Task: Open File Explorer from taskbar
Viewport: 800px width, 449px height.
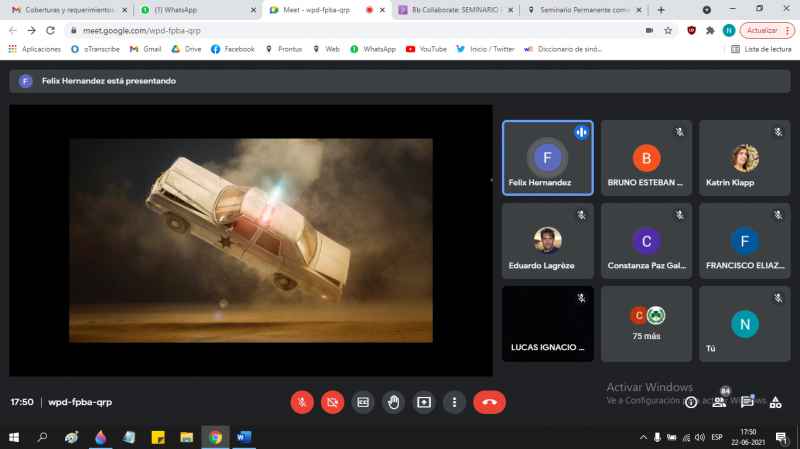Action: pyautogui.click(x=186, y=437)
